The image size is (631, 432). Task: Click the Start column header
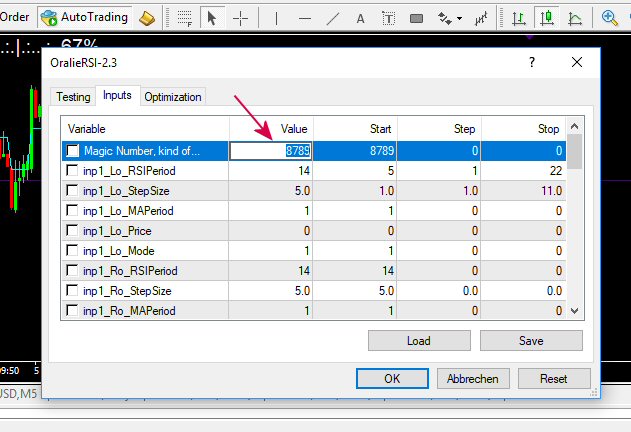[355, 129]
